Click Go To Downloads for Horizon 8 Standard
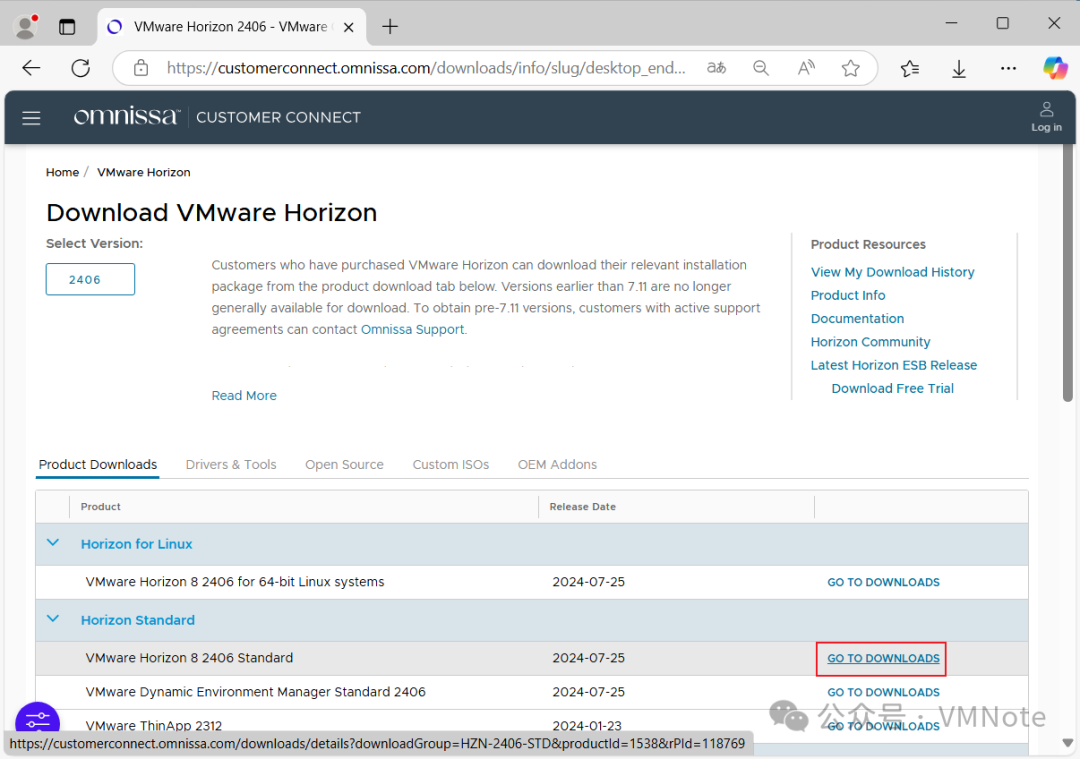The width and height of the screenshot is (1080, 759). pos(883,658)
